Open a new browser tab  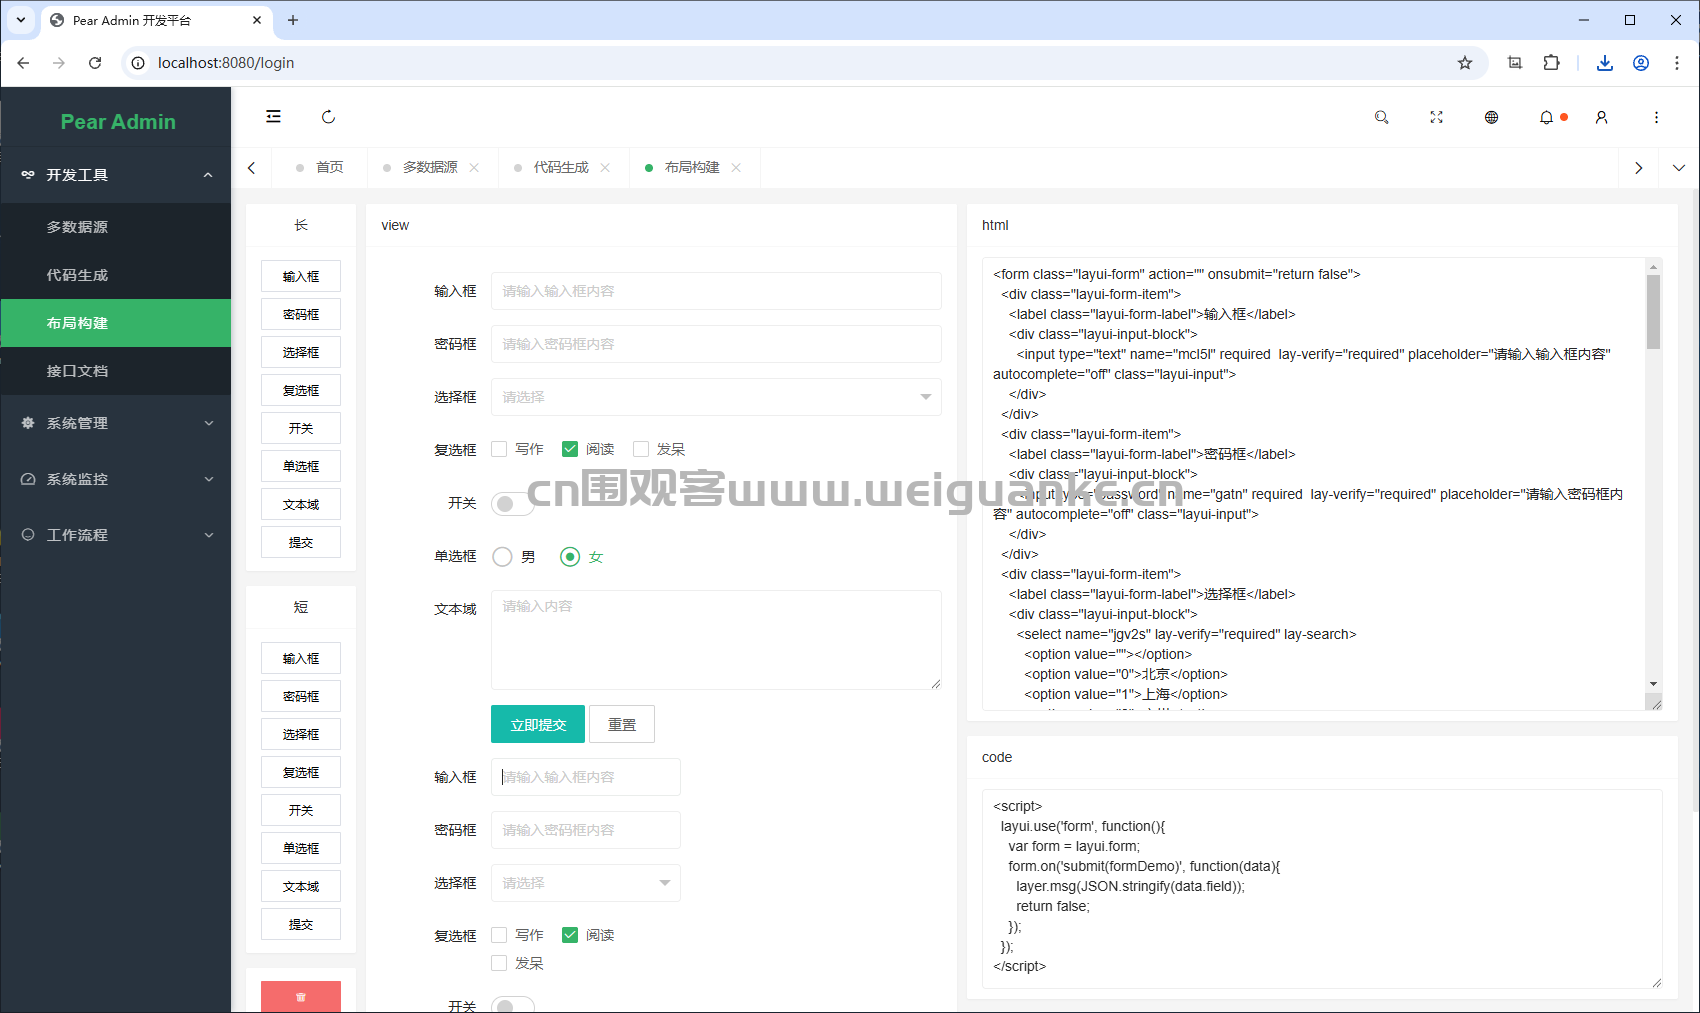(x=293, y=20)
